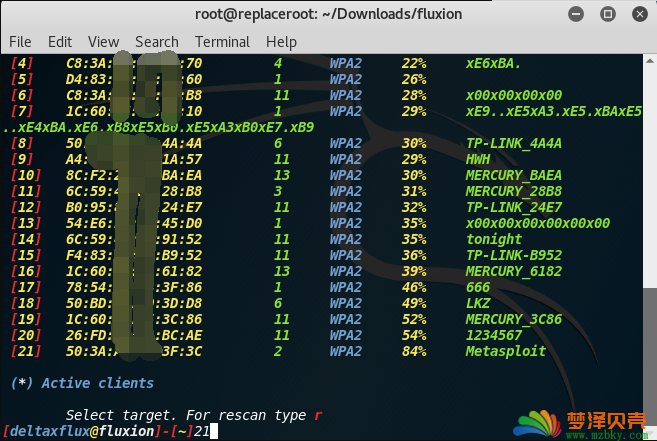Maximize the terminal window
Screen dimensions: 657x441
608,14
